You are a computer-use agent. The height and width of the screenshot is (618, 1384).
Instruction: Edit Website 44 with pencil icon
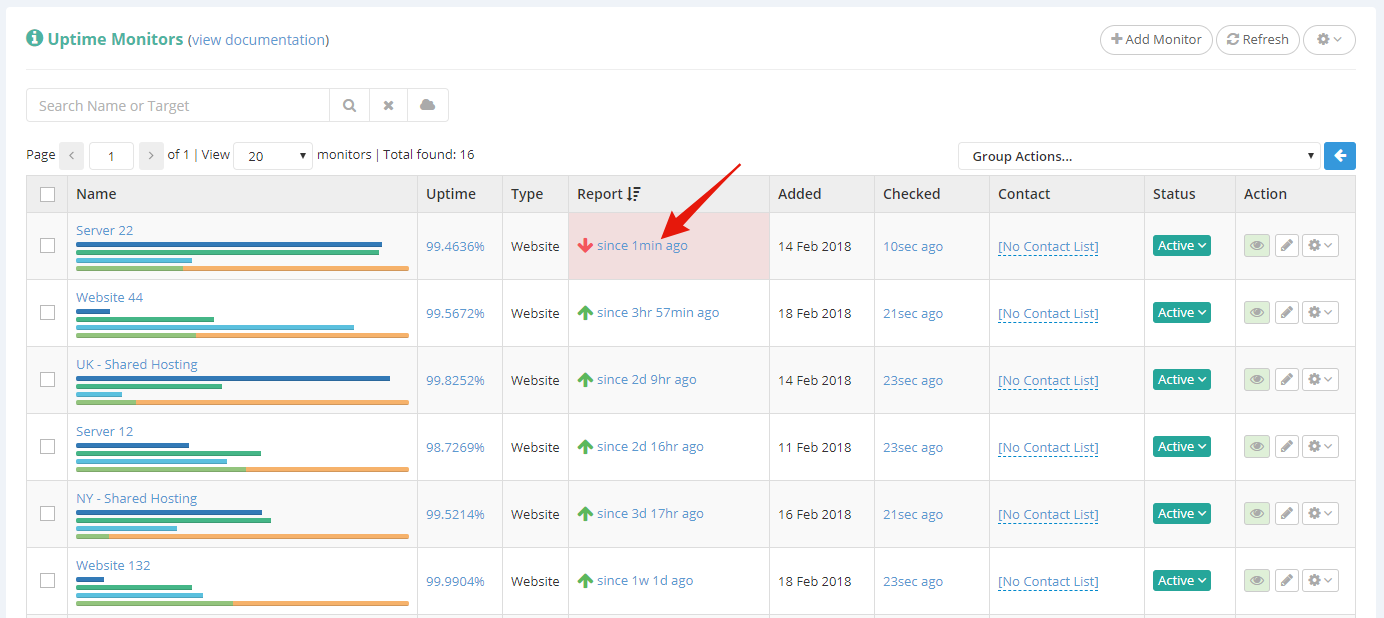click(x=1287, y=313)
